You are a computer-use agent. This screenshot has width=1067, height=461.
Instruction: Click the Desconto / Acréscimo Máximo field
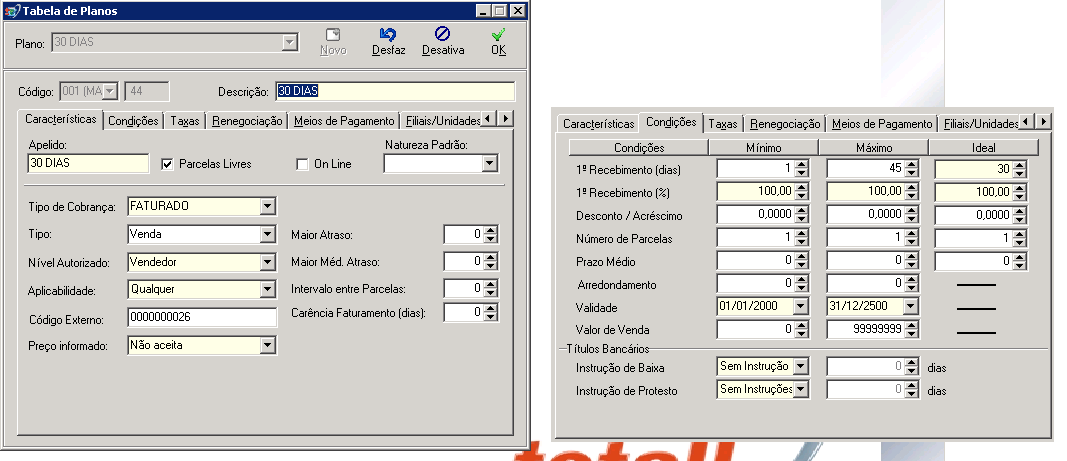872,215
